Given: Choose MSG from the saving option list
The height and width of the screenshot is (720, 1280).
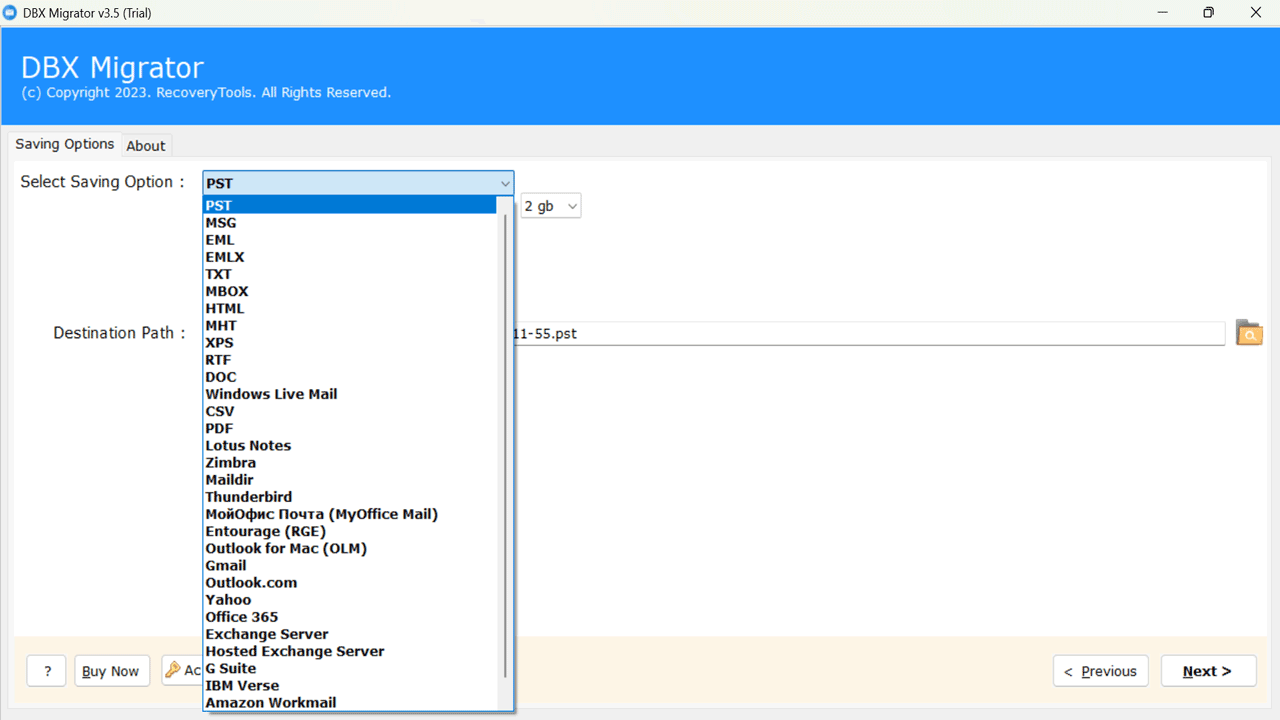Looking at the screenshot, I should coord(350,223).
